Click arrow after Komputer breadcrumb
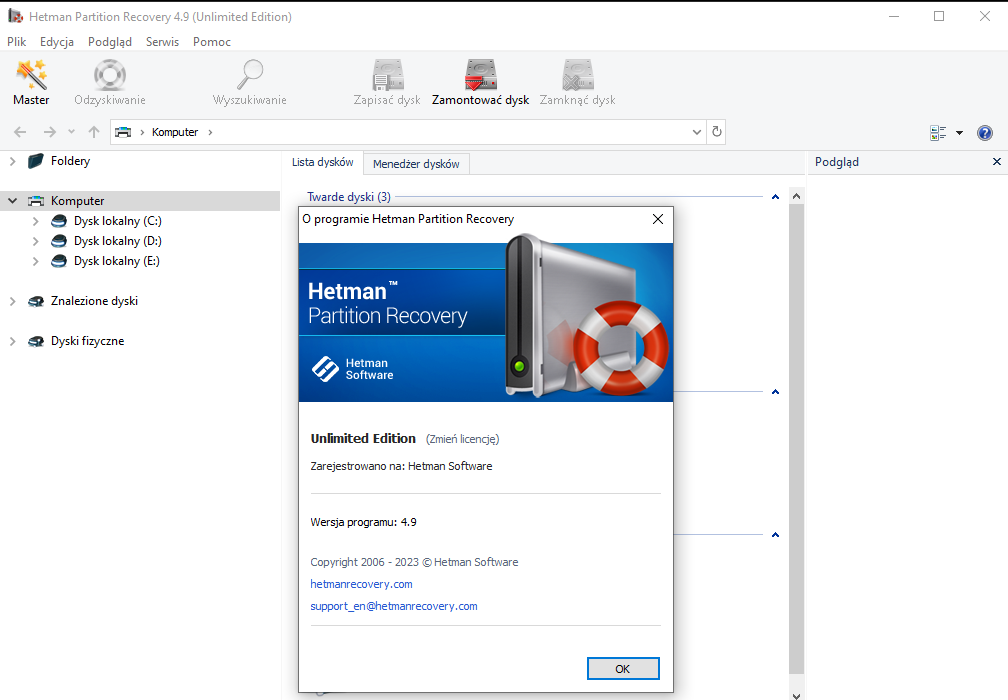Viewport: 1008px width, 700px height. tap(210, 132)
